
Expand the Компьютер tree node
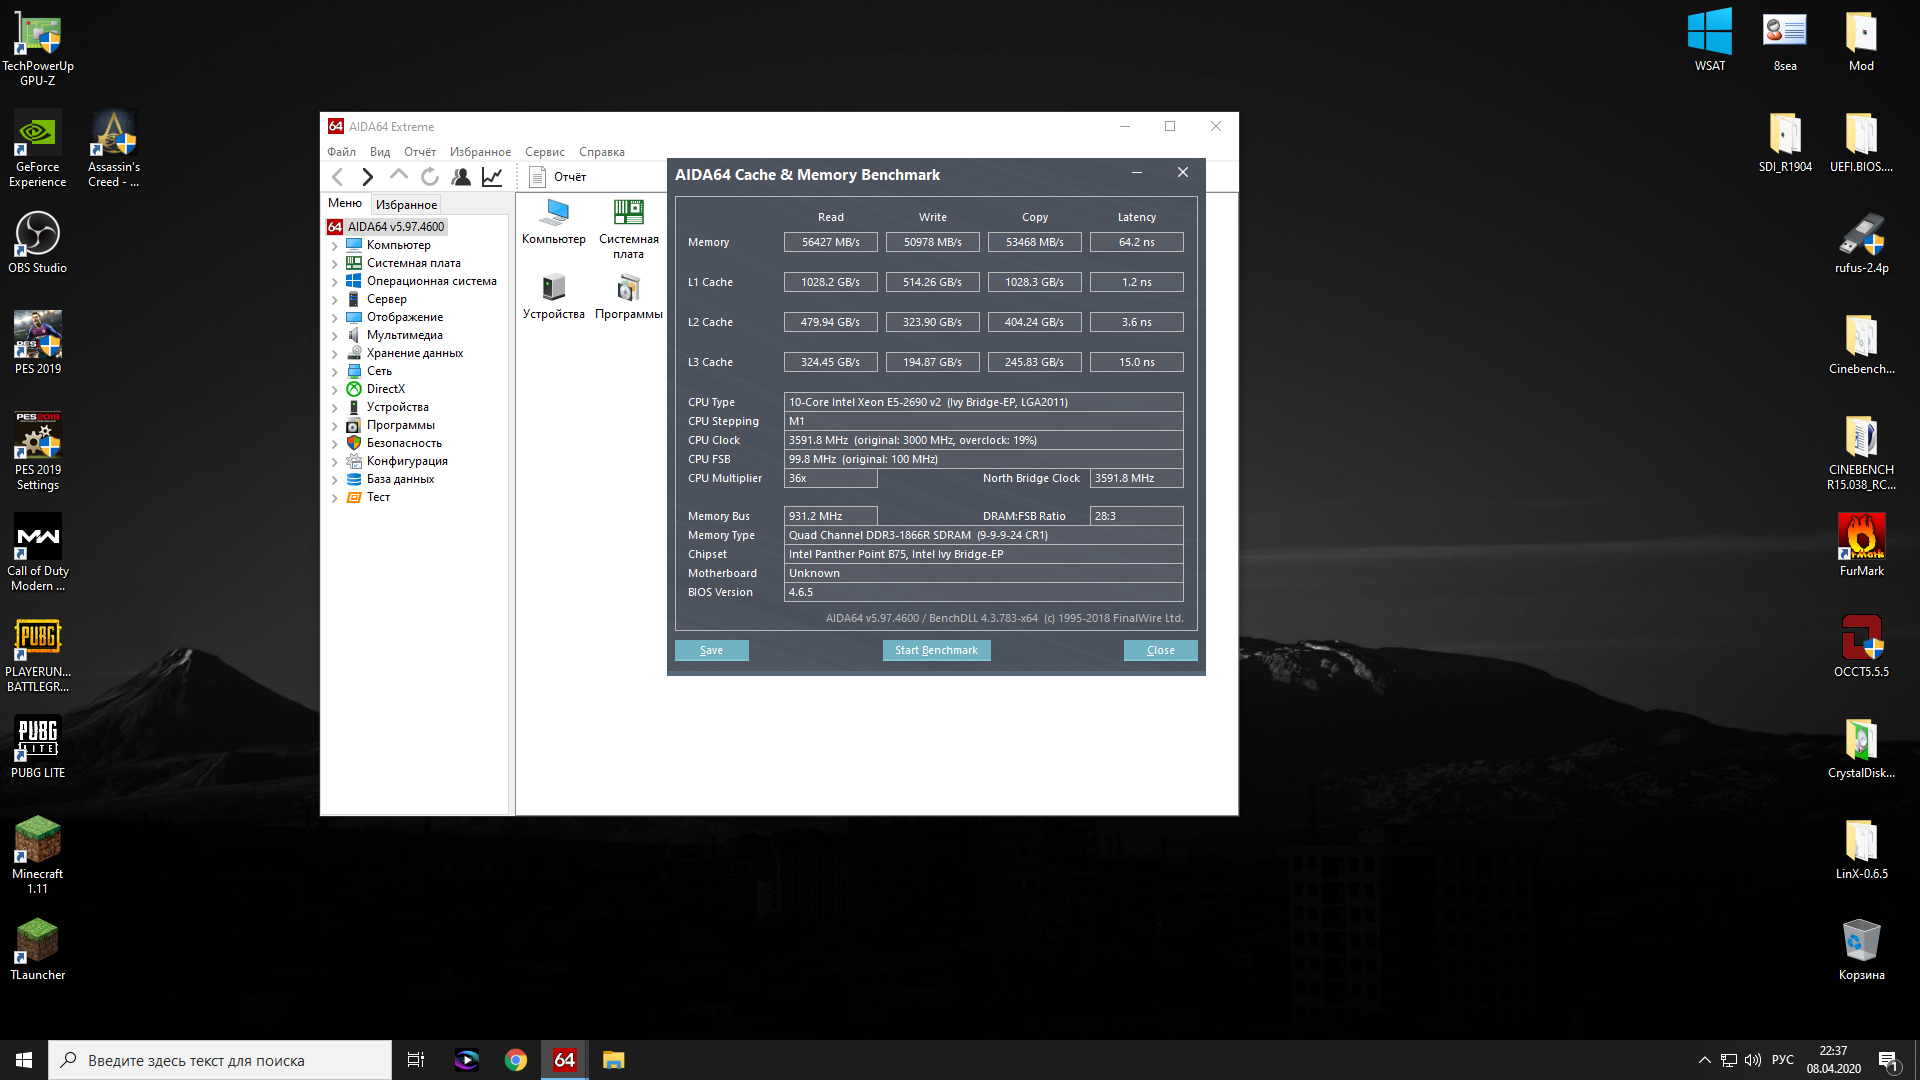click(x=335, y=246)
